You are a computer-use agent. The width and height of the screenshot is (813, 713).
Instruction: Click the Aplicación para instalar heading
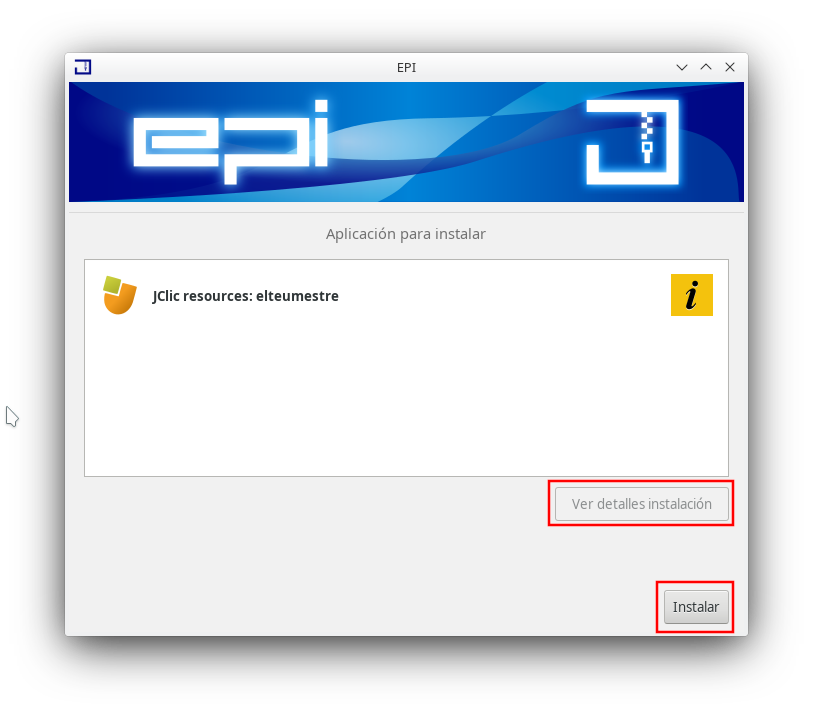406,234
